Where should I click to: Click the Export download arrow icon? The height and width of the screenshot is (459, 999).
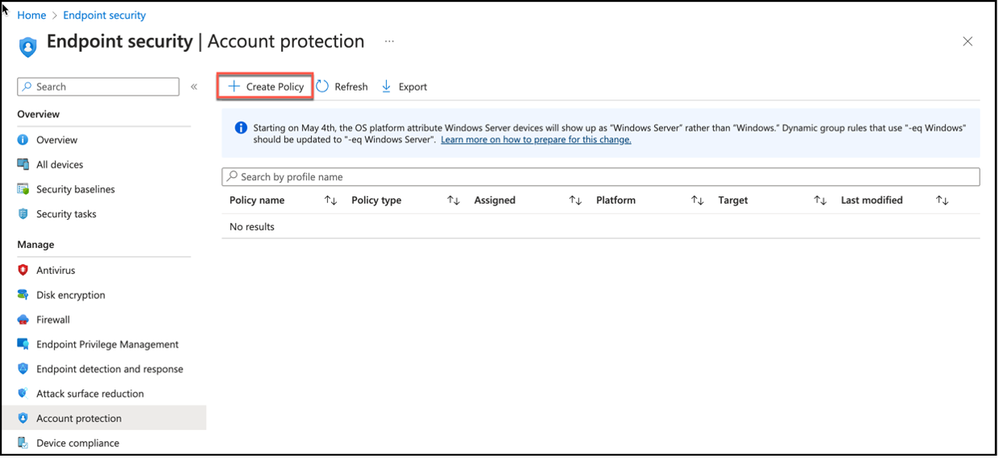coord(386,87)
